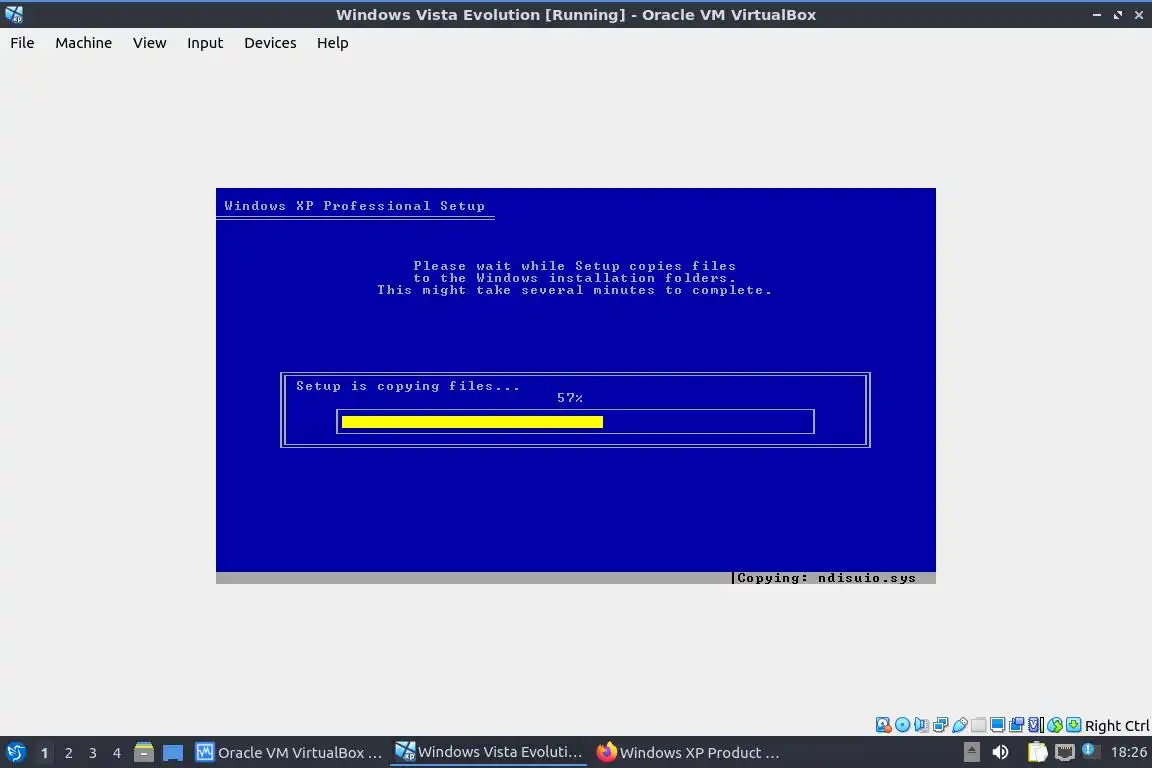The image size is (1152, 768).
Task: Click the keyboard capture green arrow icon
Action: [x=1073, y=725]
